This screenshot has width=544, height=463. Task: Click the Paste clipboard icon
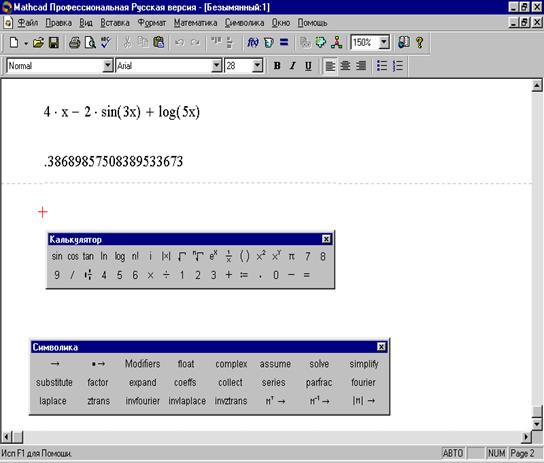[159, 43]
